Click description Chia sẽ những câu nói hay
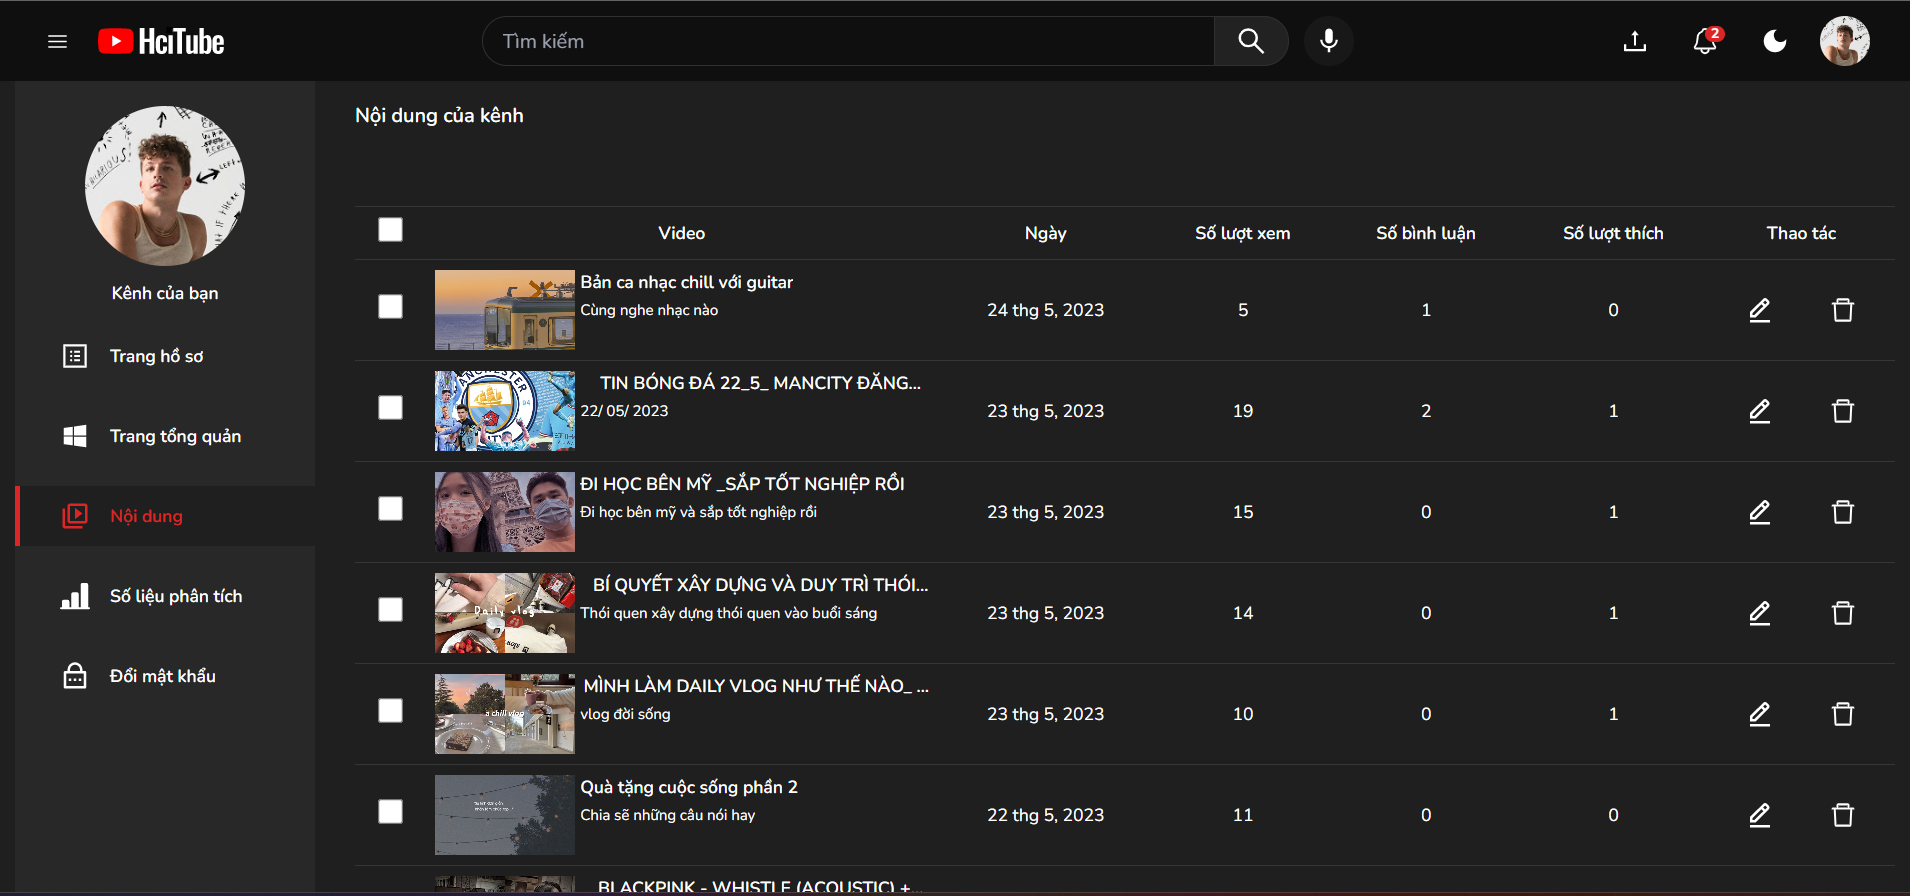 pos(668,815)
